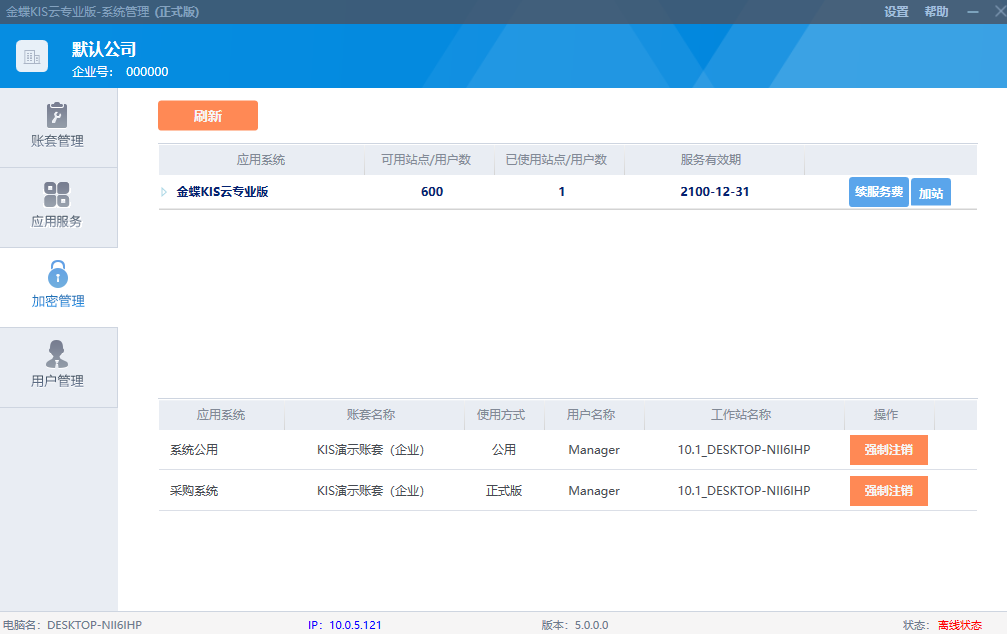
Task: Click the 版本 5.0.0.0 status entry
Action: pos(575,625)
